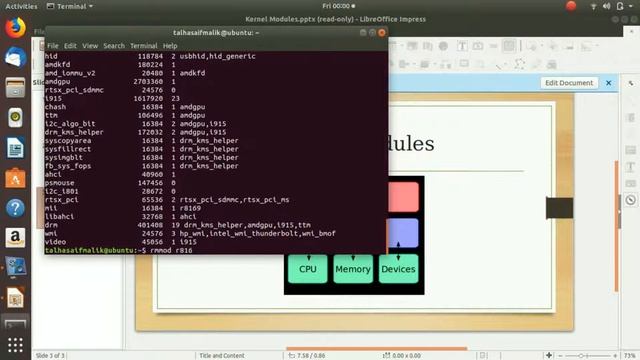The image size is (640, 360).
Task: Click Impress title 'Kernel Modules.pptx (read-only)'
Action: (x=301, y=19)
